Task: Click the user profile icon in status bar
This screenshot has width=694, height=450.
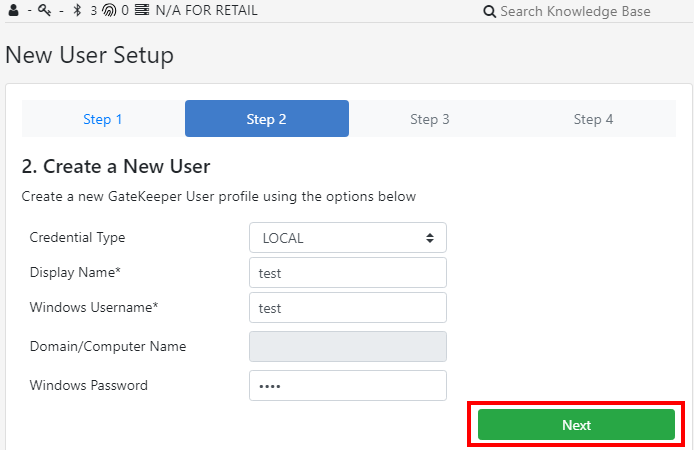Action: coord(13,11)
